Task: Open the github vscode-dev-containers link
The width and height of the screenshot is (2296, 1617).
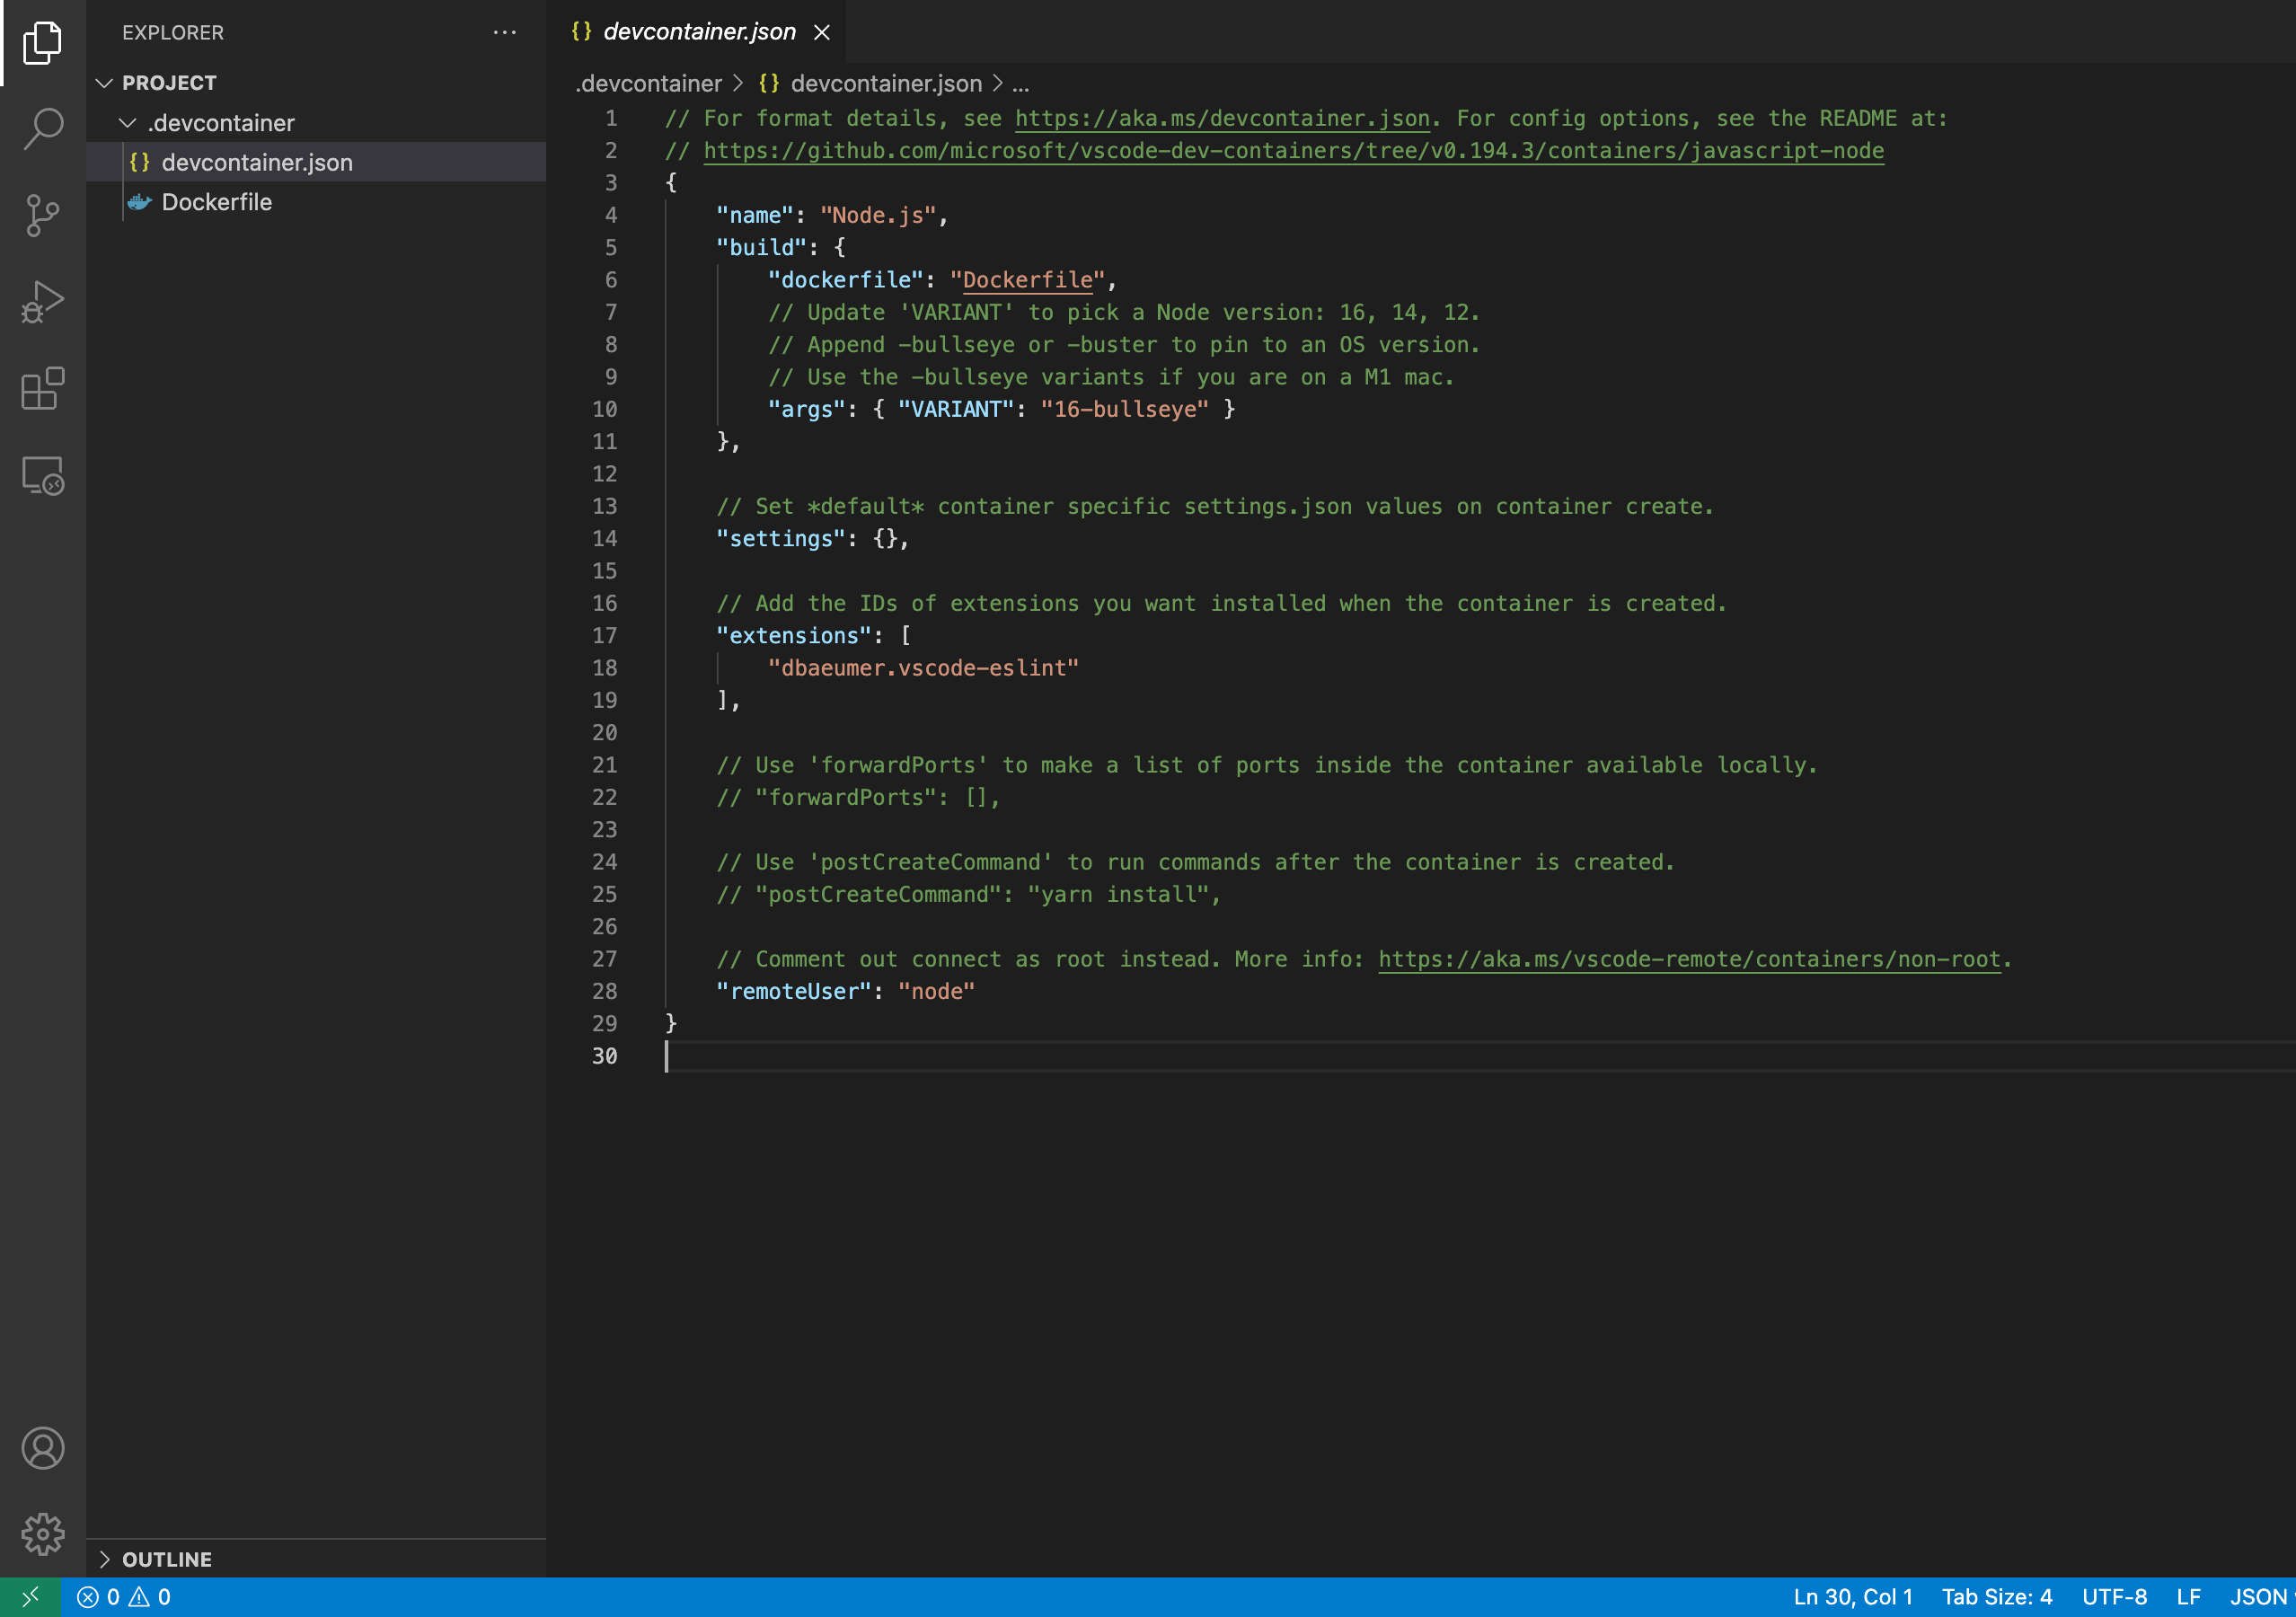Action: tap(1294, 151)
